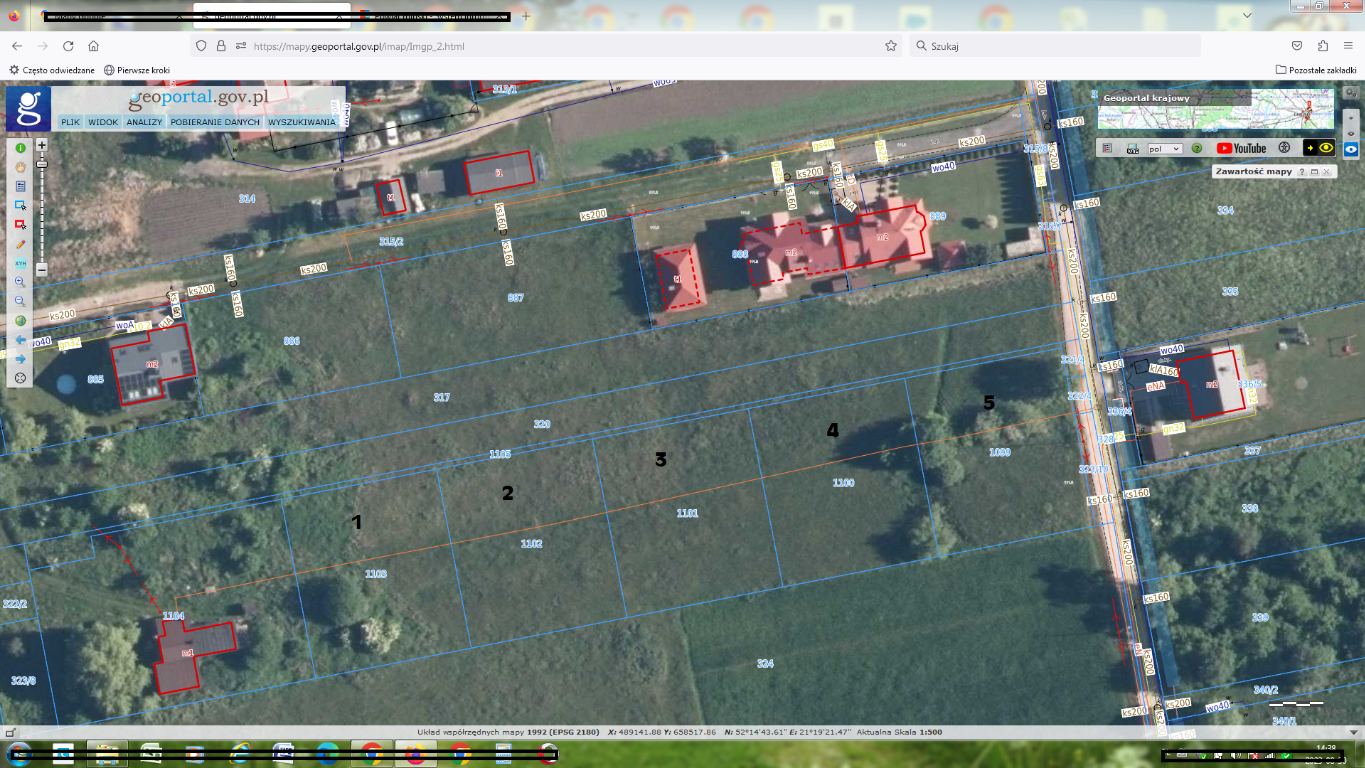
Task: Open the Pierwsze kroki bookmark
Action: pos(137,70)
